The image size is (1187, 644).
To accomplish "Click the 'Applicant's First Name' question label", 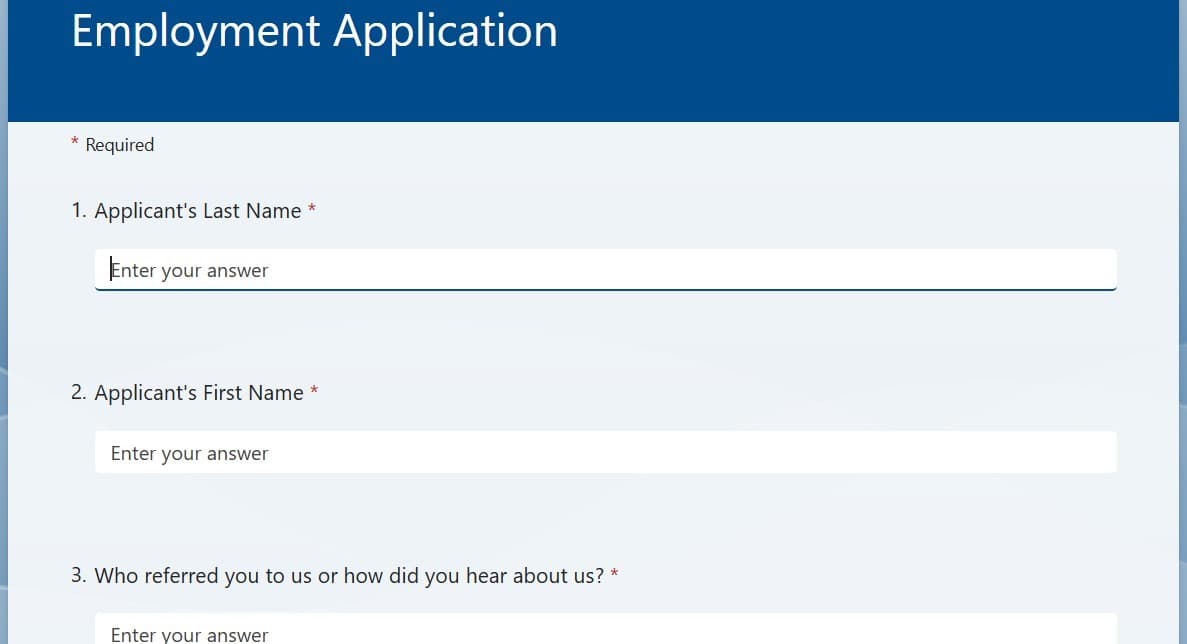I will (x=199, y=392).
